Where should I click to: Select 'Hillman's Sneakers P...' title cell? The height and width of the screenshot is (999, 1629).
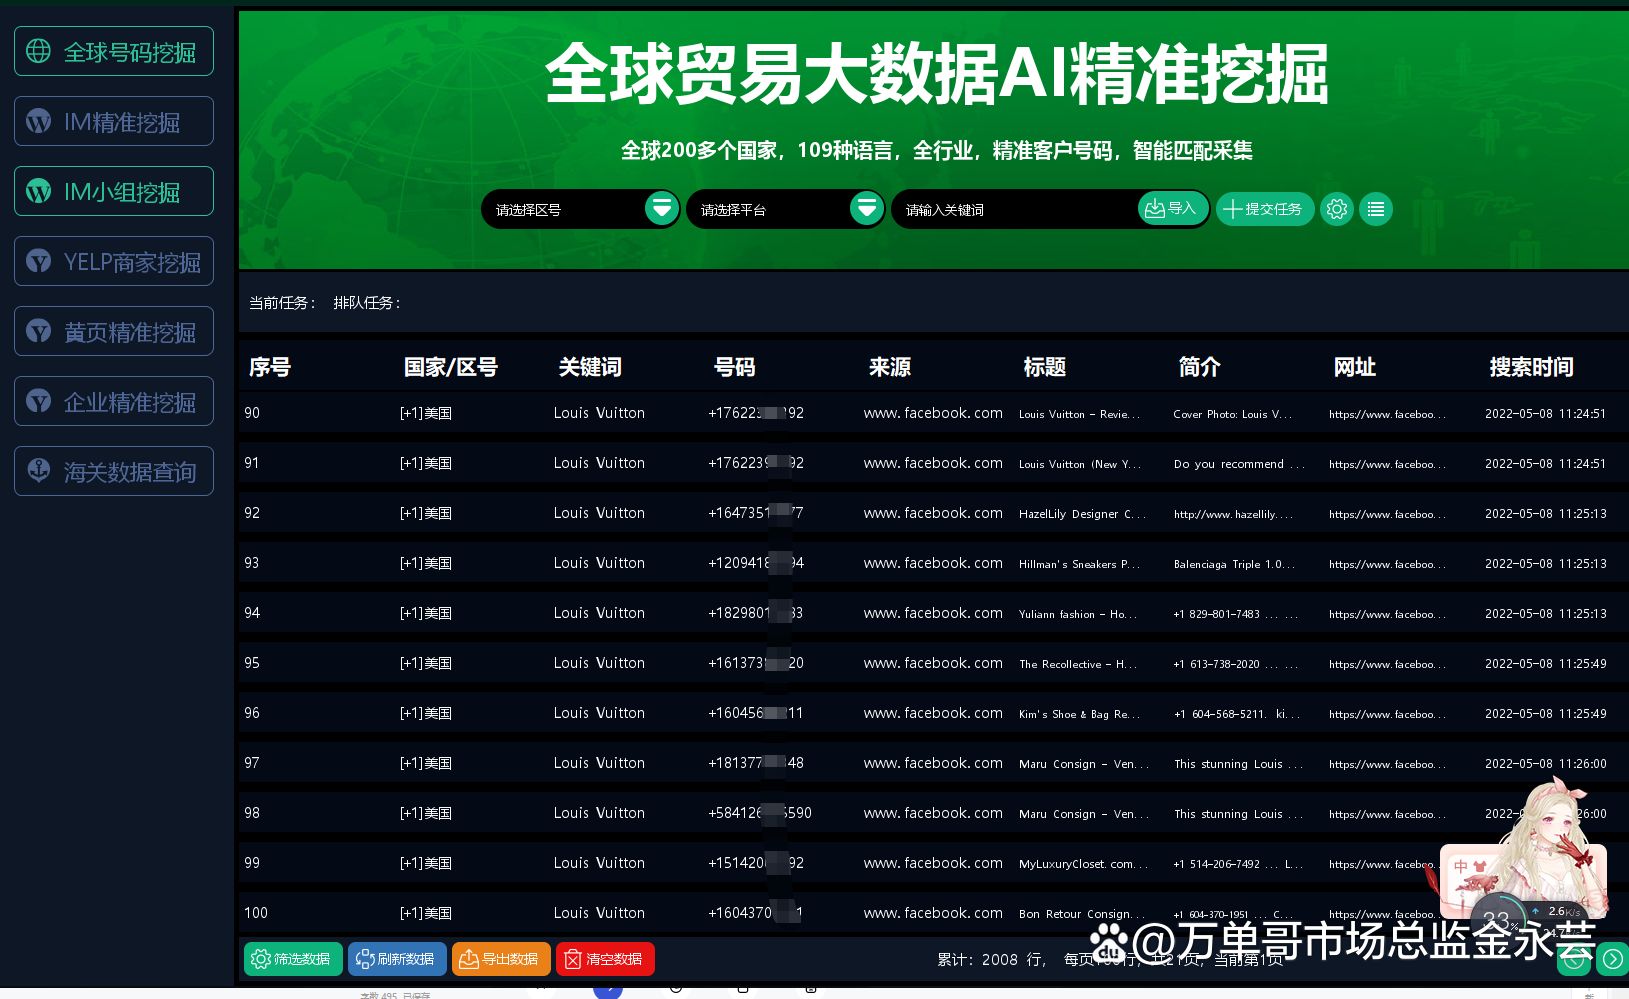pyautogui.click(x=1079, y=564)
